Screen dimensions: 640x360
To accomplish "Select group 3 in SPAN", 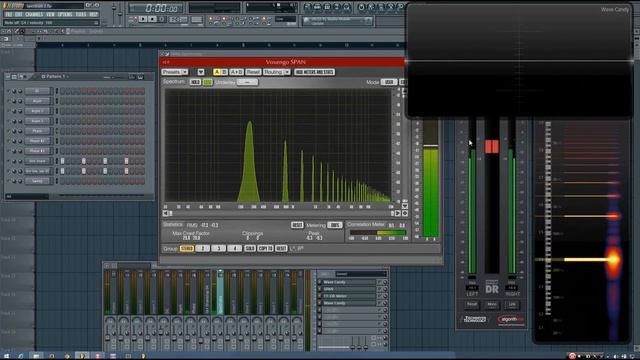I will point(218,248).
